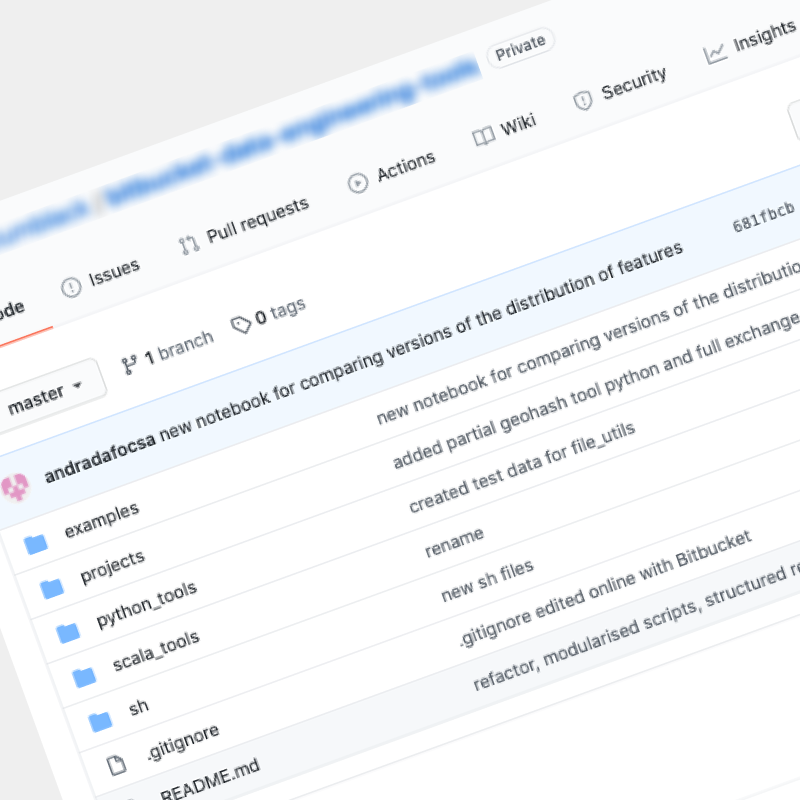Click the tag icon beside 0 tags
The width and height of the screenshot is (800, 800).
[x=241, y=324]
